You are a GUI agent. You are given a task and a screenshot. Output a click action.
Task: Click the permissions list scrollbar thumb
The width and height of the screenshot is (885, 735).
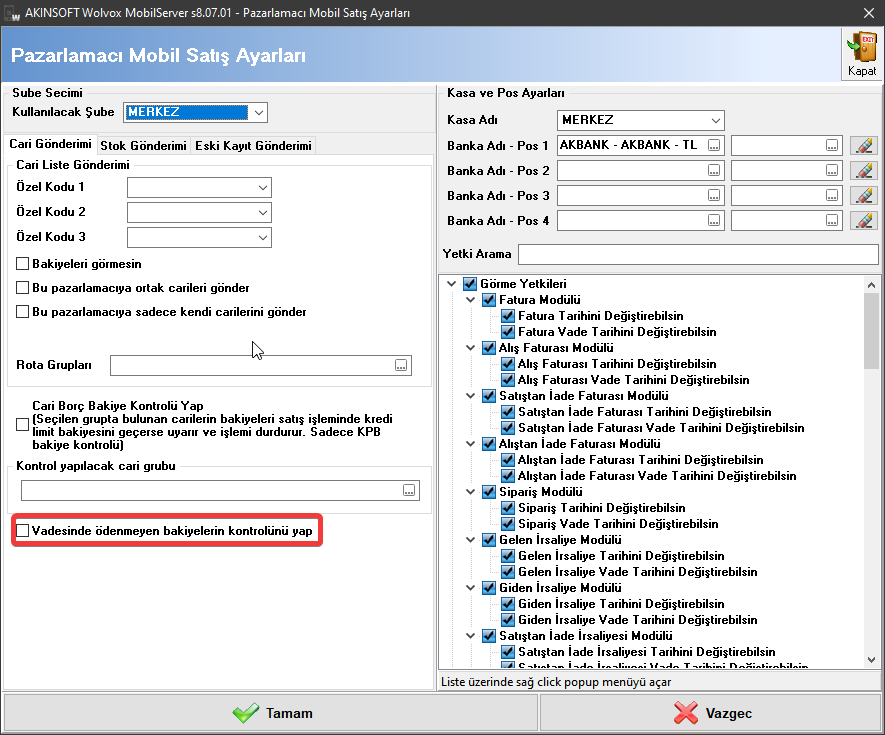[x=871, y=331]
